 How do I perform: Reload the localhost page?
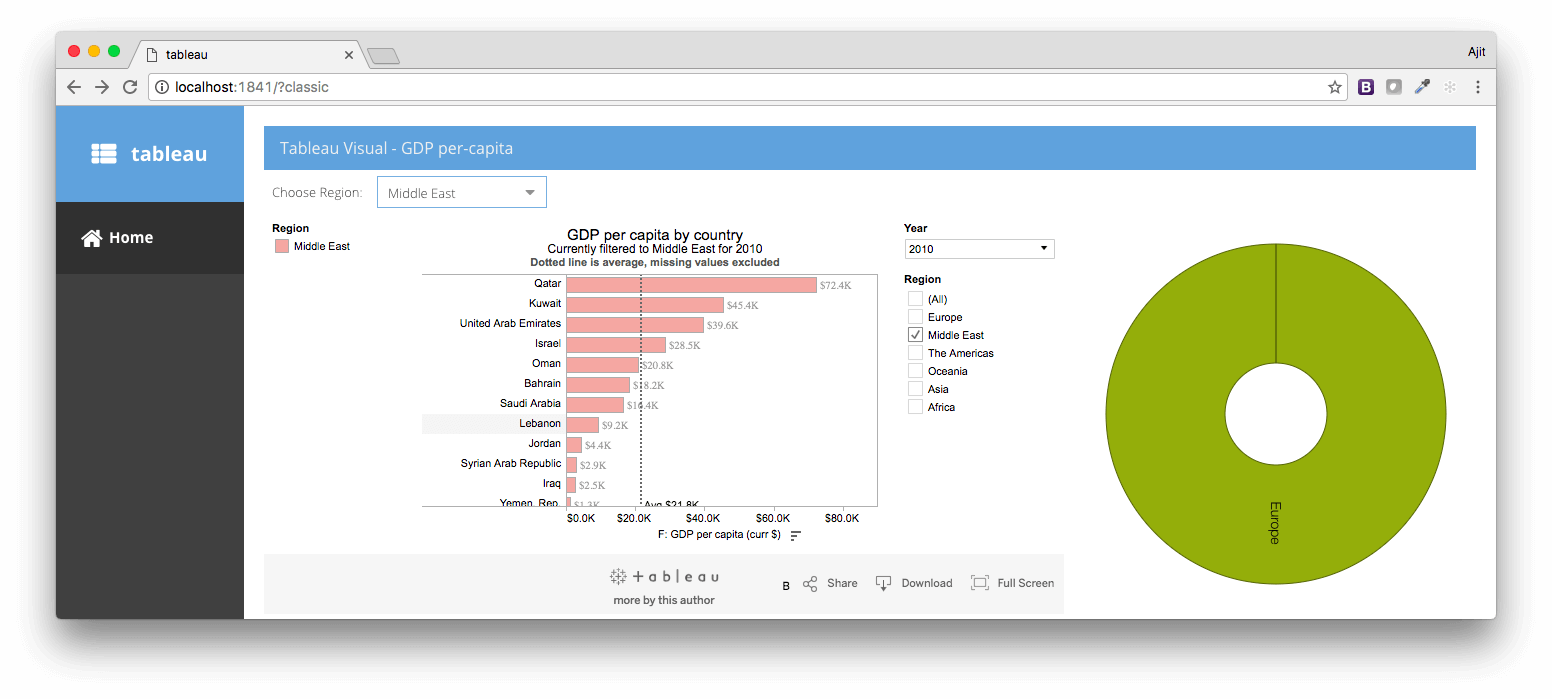(x=130, y=87)
